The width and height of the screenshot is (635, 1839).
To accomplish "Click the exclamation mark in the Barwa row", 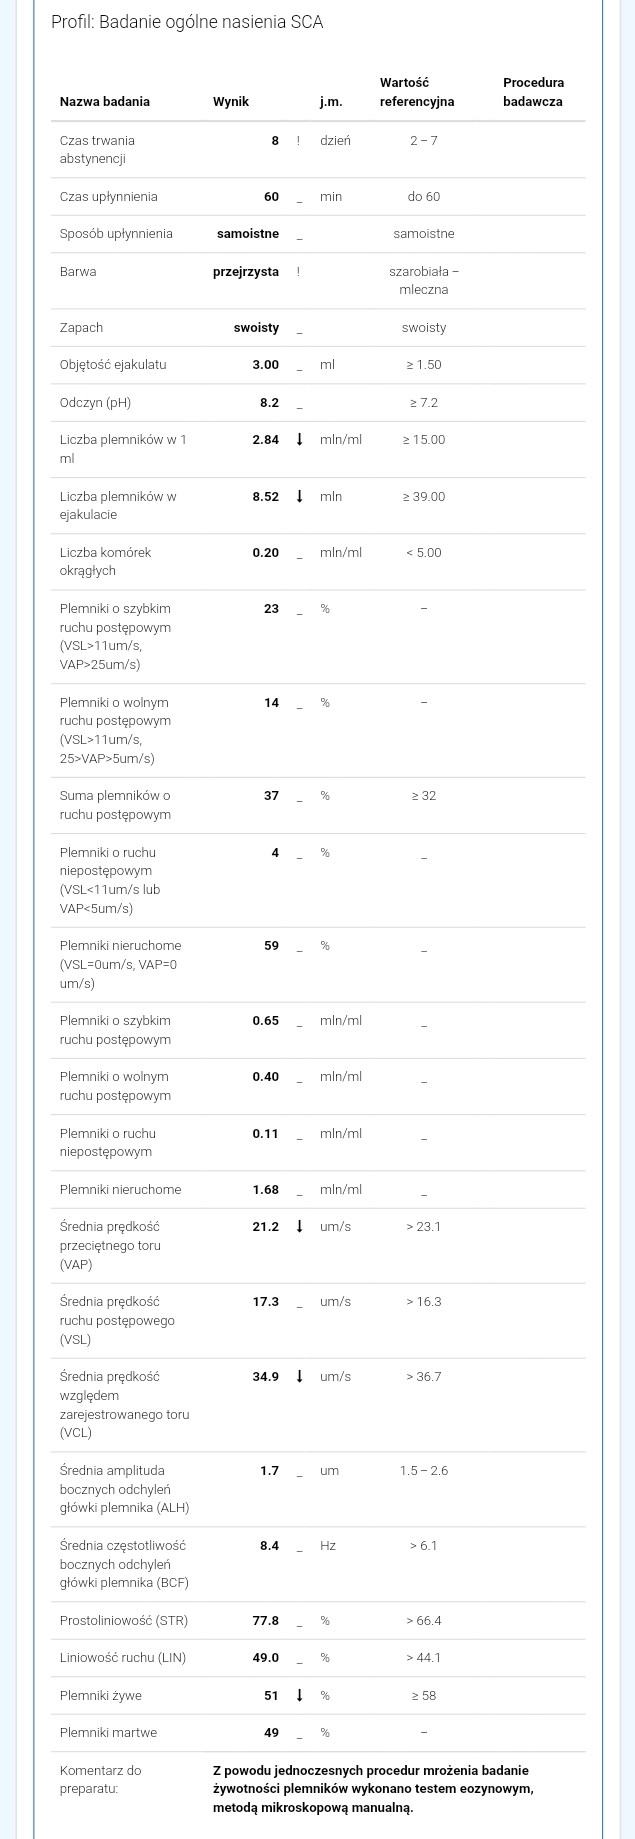I will [298, 272].
